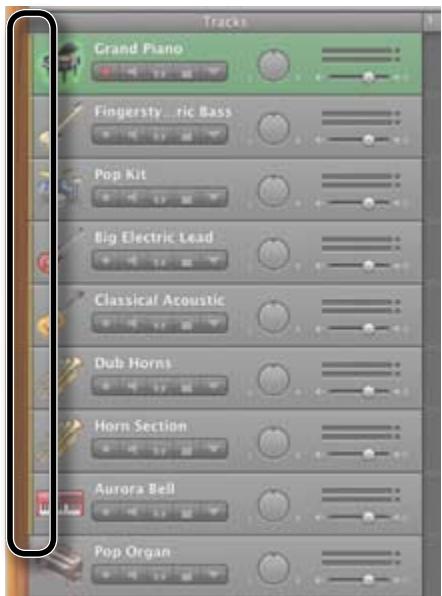Select the Classical Acoustic track name

pyautogui.click(x=160, y=300)
